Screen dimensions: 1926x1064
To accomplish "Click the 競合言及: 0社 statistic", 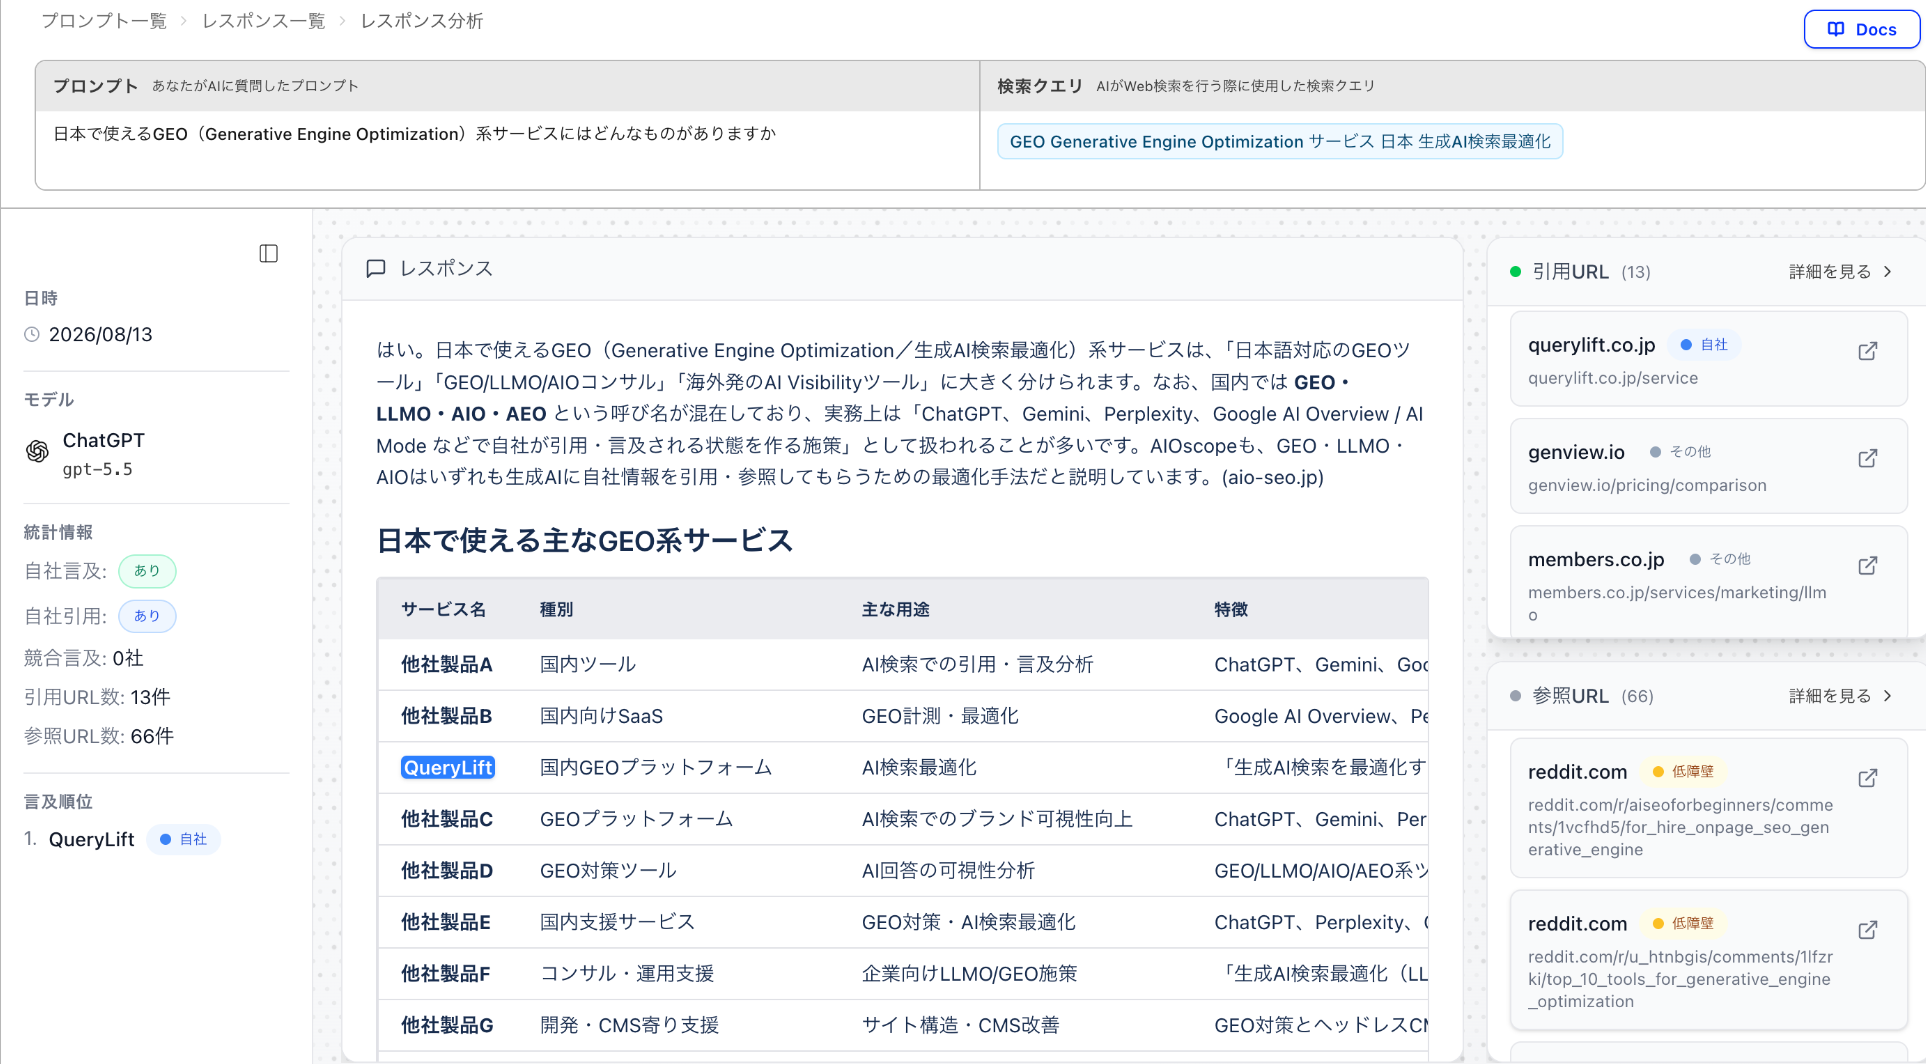I will tap(84, 658).
